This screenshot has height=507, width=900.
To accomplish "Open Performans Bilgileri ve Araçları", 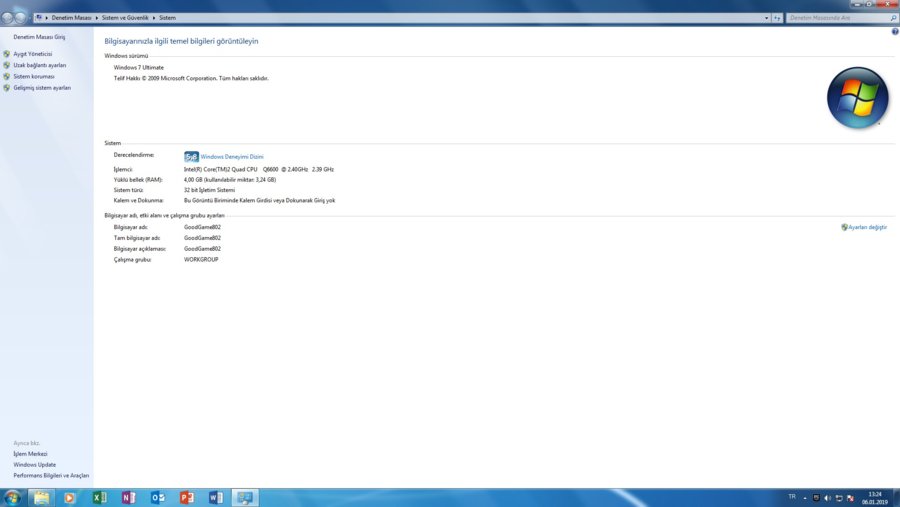I will click(51, 476).
